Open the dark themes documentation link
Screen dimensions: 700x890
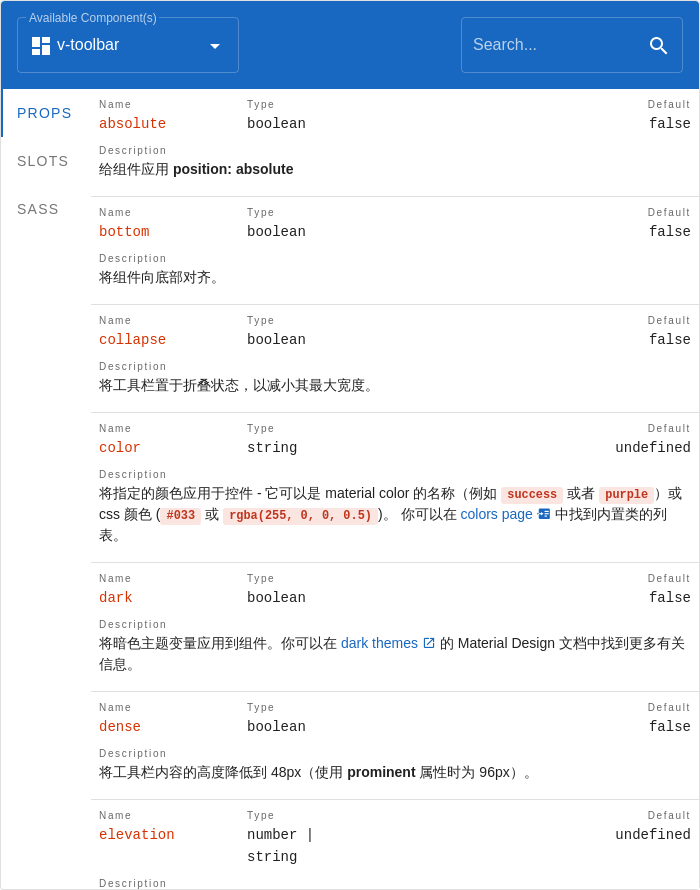(379, 643)
